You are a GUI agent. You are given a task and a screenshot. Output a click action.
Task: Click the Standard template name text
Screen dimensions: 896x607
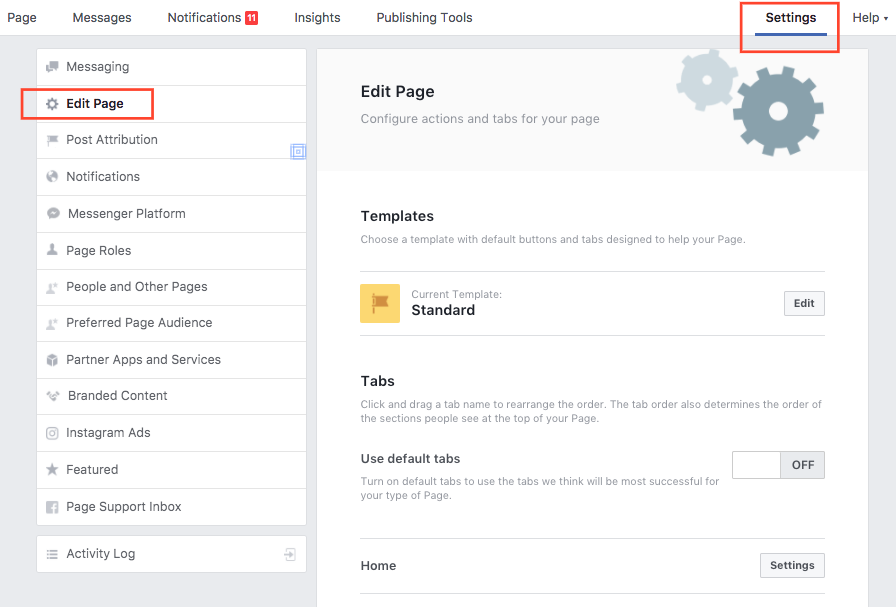[x=443, y=310]
